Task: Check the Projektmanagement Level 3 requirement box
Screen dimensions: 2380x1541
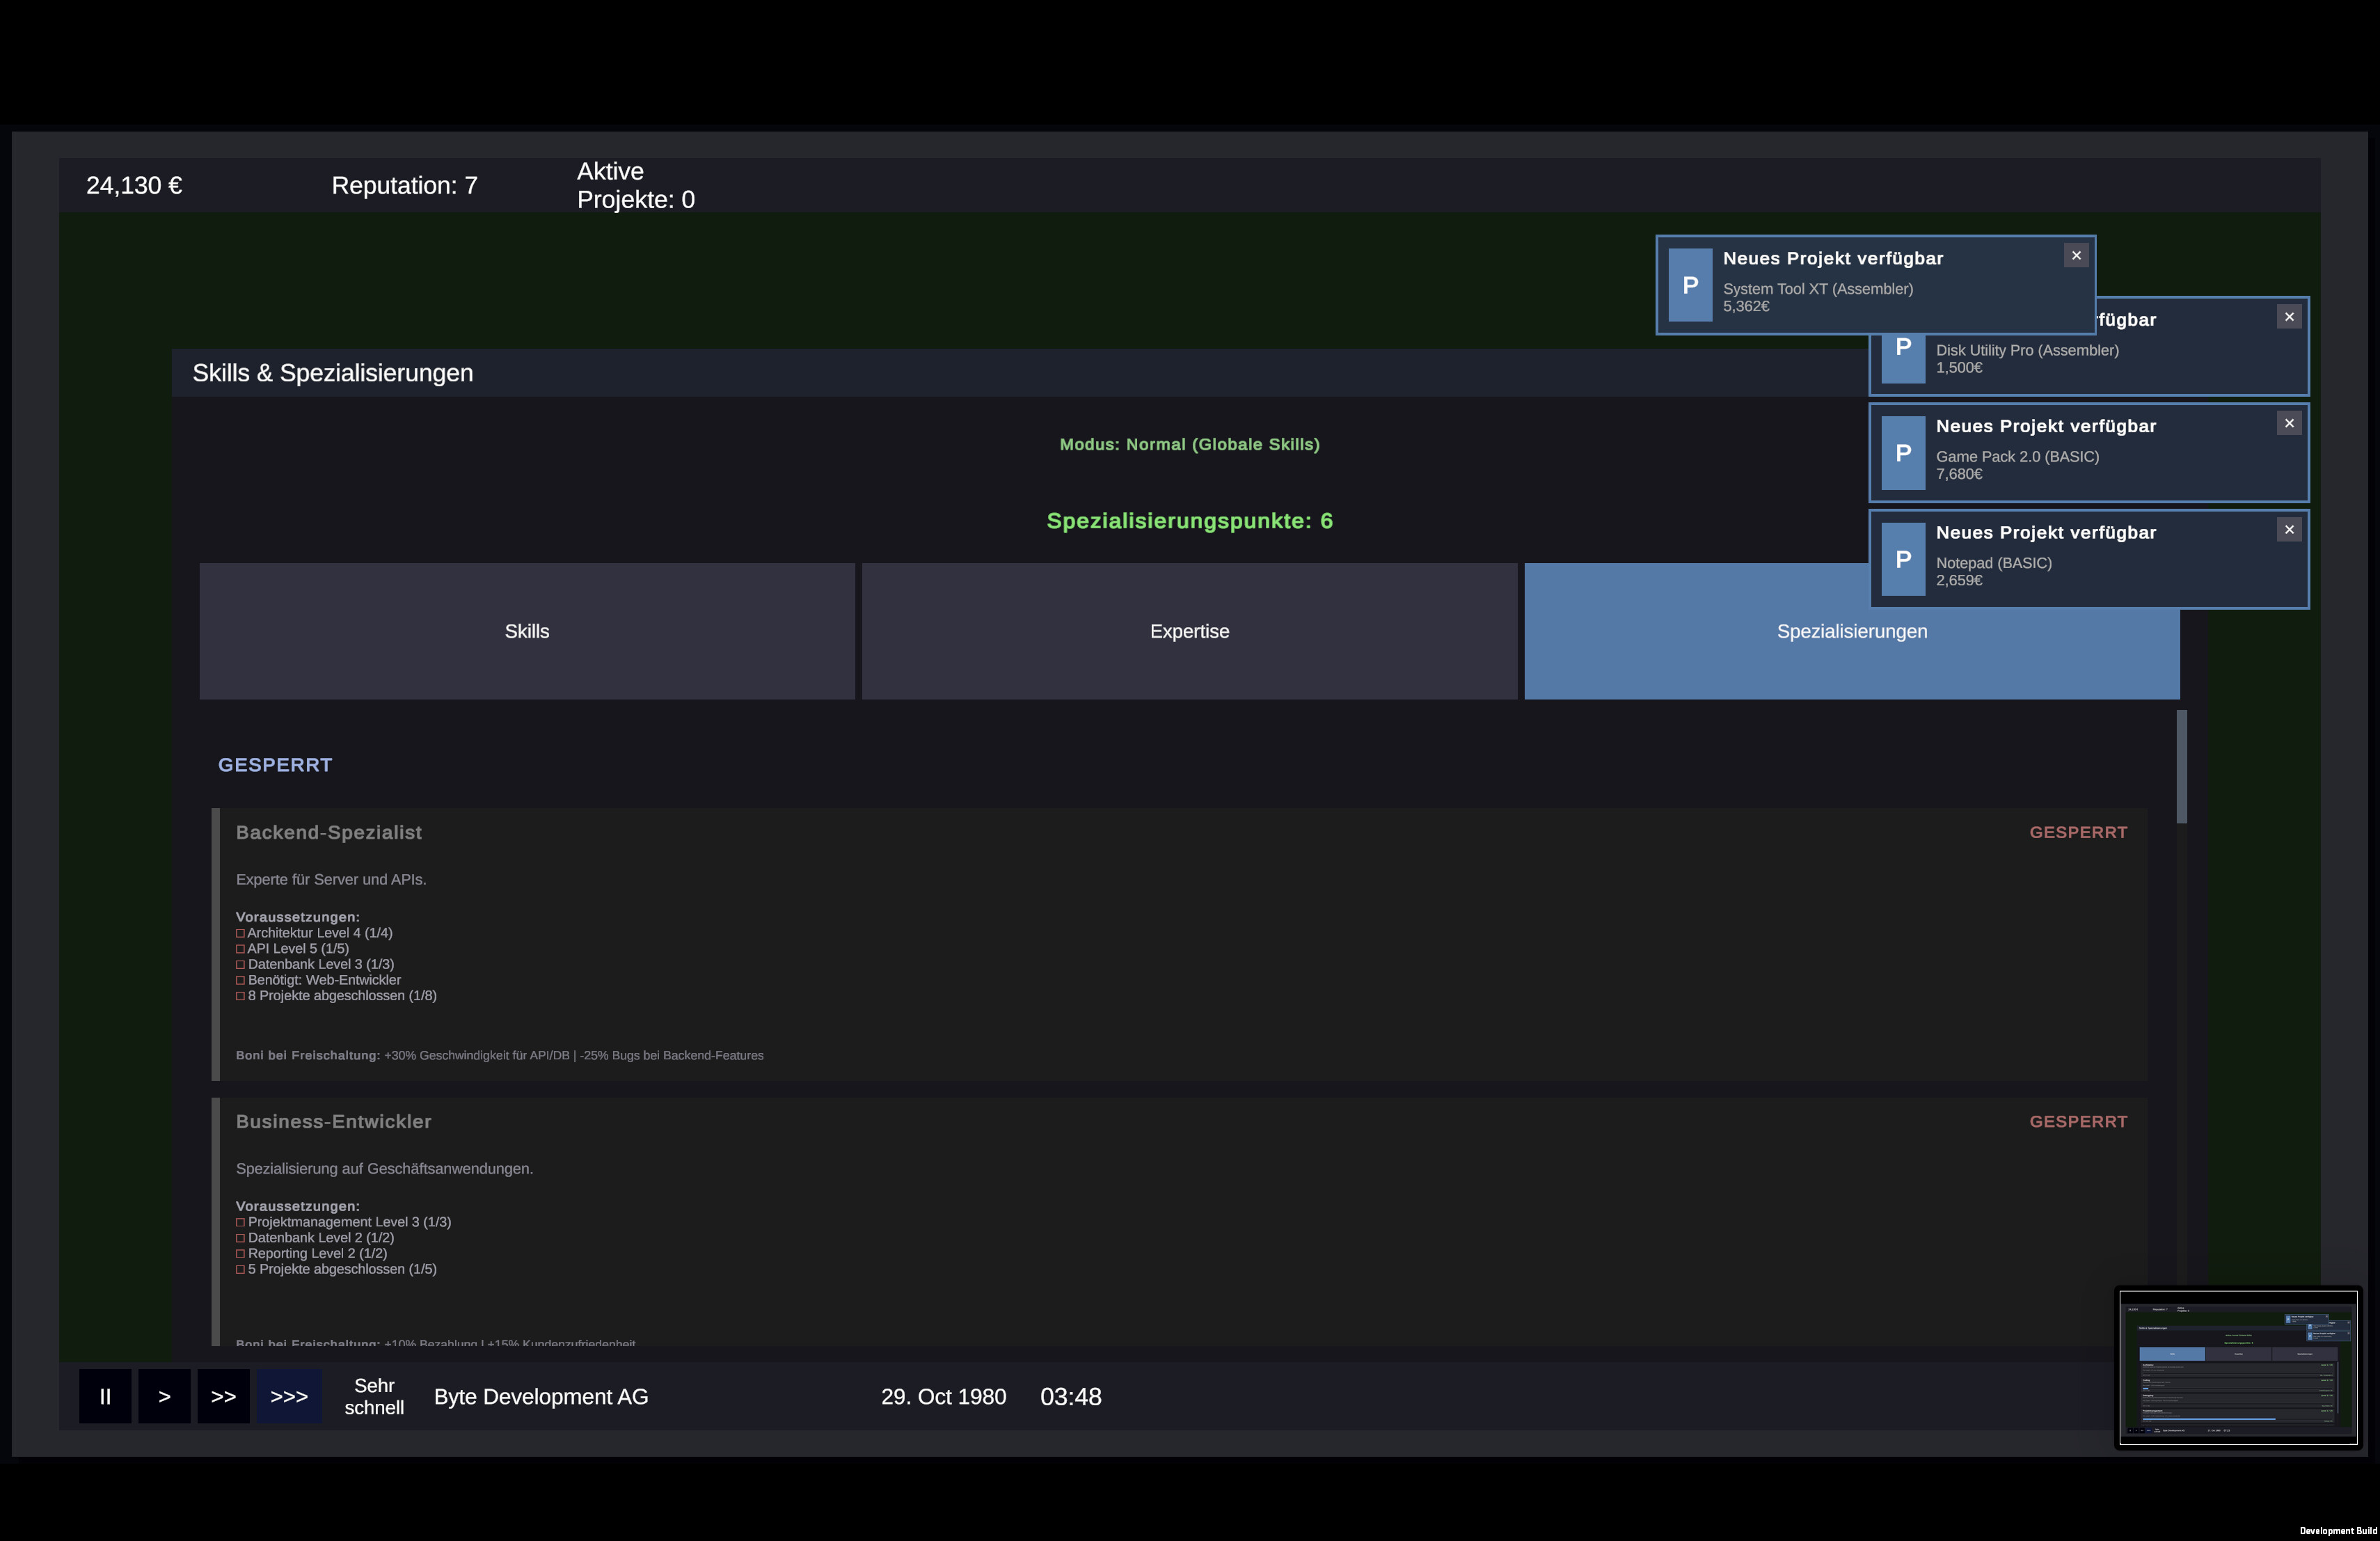Action: (240, 1222)
